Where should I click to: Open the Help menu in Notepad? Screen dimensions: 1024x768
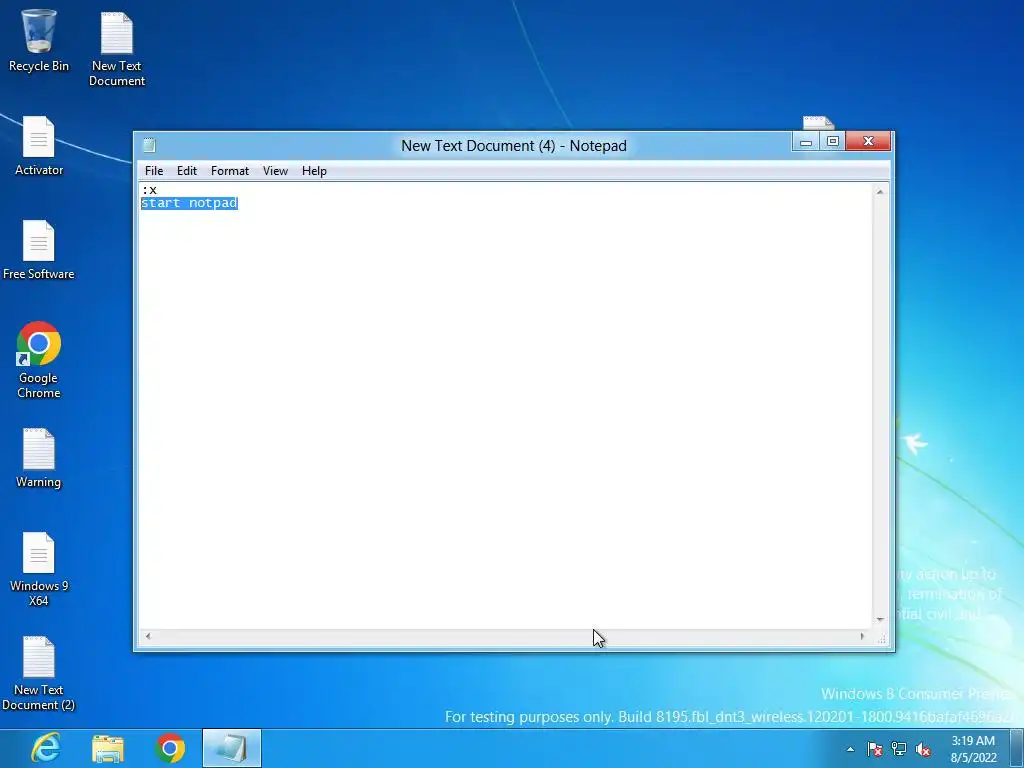tap(314, 170)
